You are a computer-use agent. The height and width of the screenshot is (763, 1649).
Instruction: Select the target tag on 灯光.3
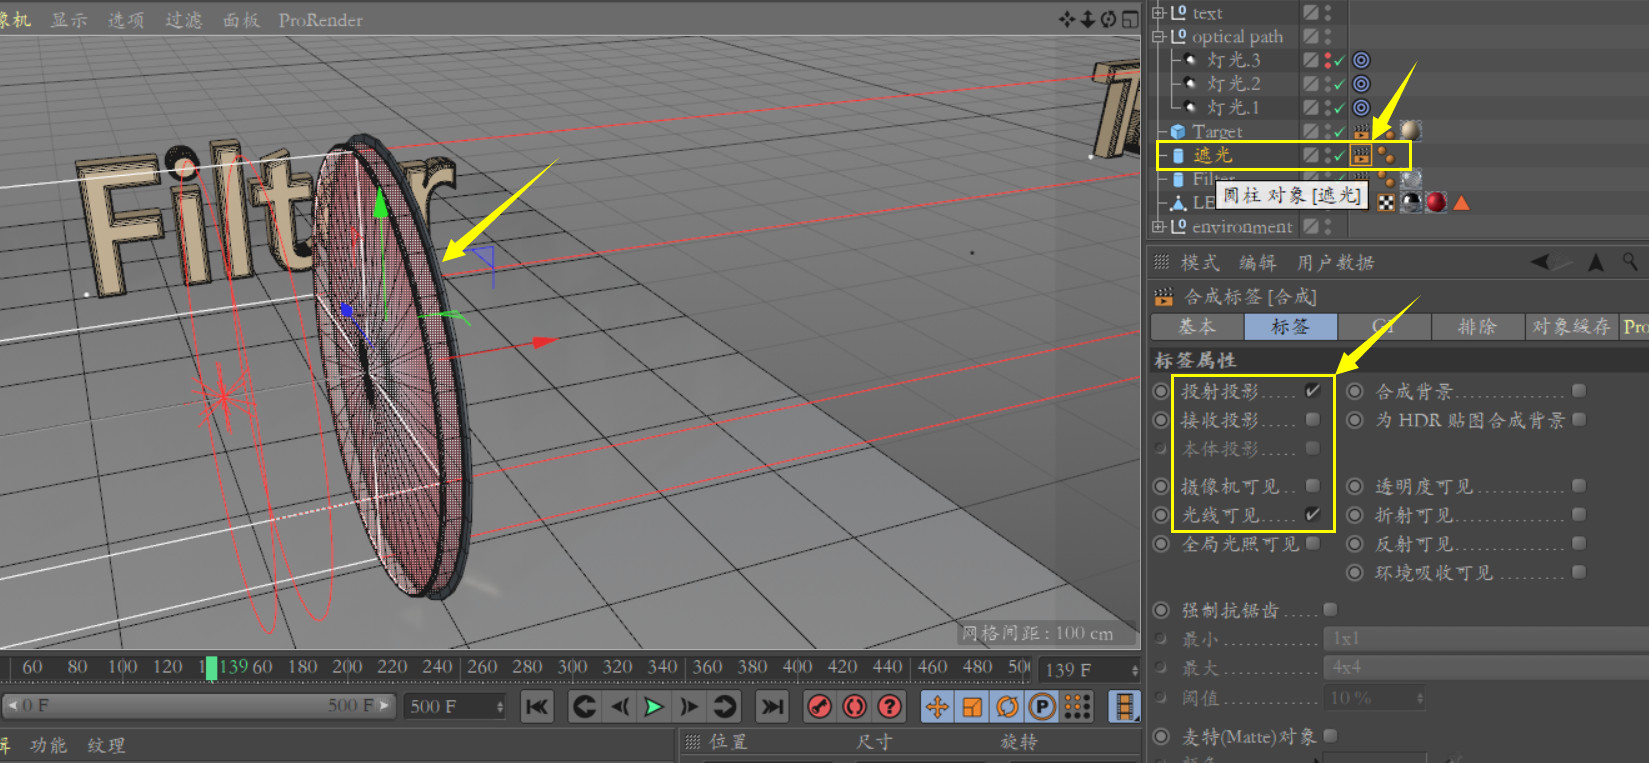[x=1361, y=60]
